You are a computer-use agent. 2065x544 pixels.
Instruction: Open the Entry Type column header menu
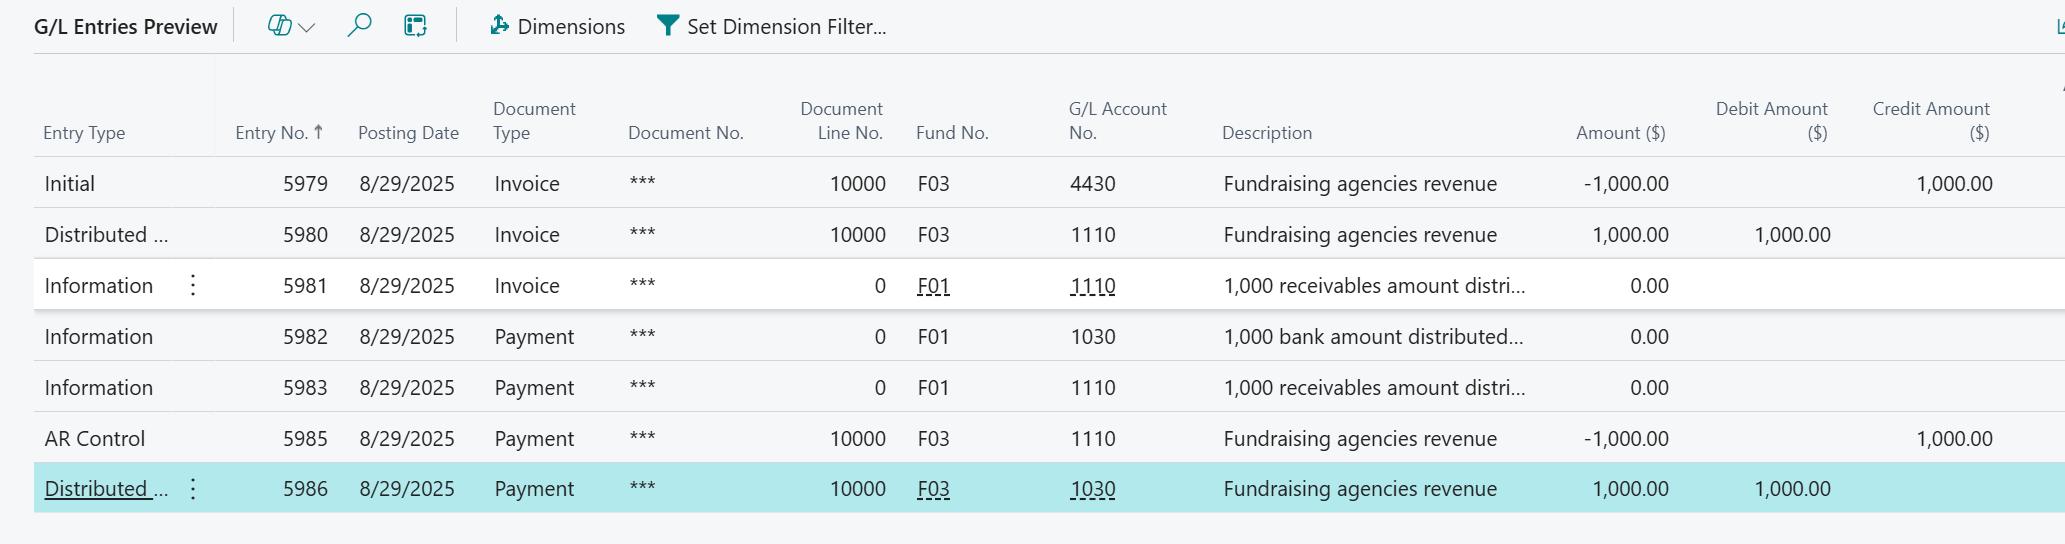pos(85,133)
